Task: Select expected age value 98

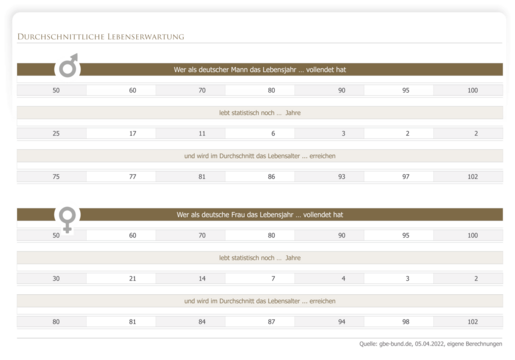Action: (406, 322)
